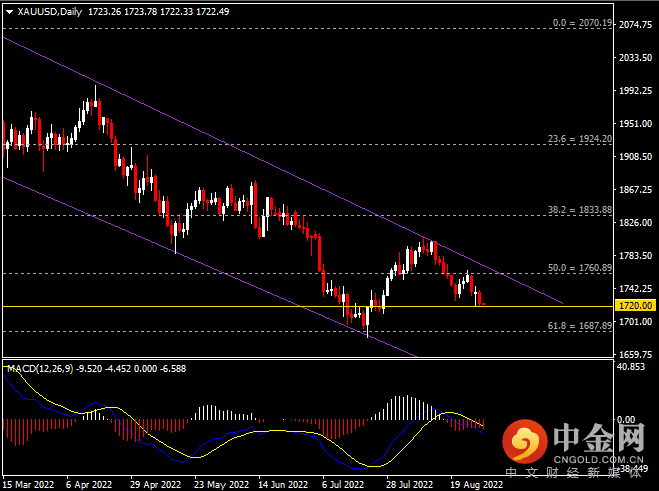Viewport: 659px width, 491px height.
Task: Click the Fibonacci label 38.2 = 1833.88
Action: (x=580, y=210)
